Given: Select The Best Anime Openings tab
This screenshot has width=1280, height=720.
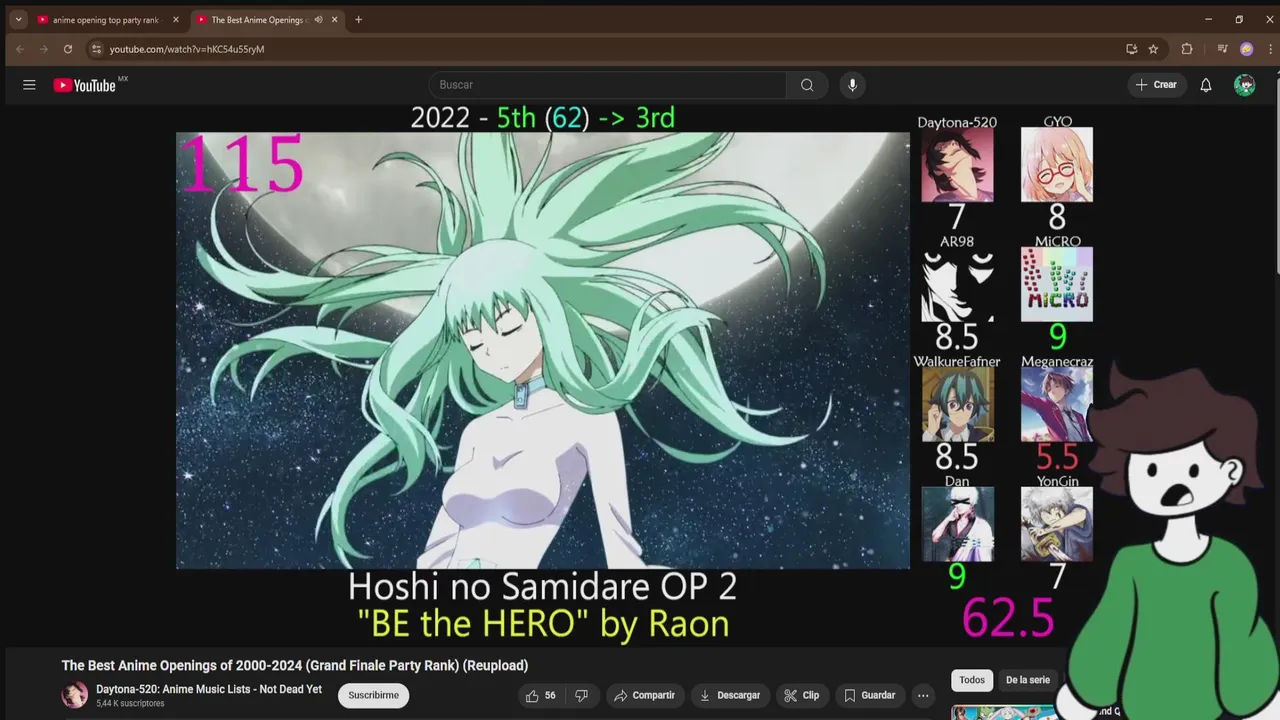Looking at the screenshot, I should tap(260, 19).
